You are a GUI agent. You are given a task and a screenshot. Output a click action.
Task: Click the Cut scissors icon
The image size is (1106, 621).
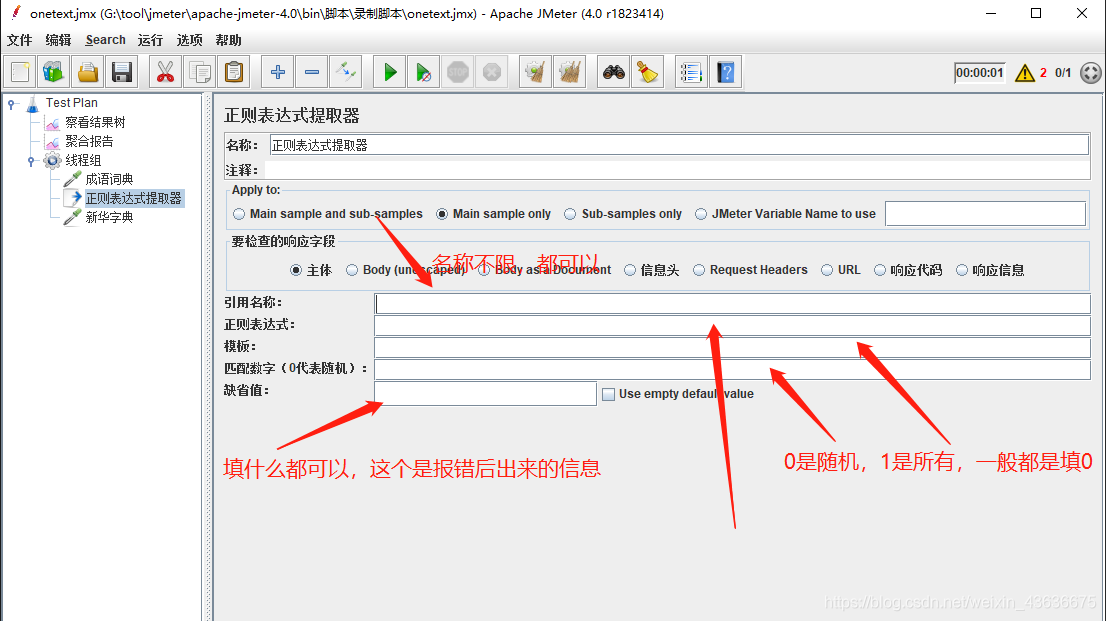coord(166,72)
